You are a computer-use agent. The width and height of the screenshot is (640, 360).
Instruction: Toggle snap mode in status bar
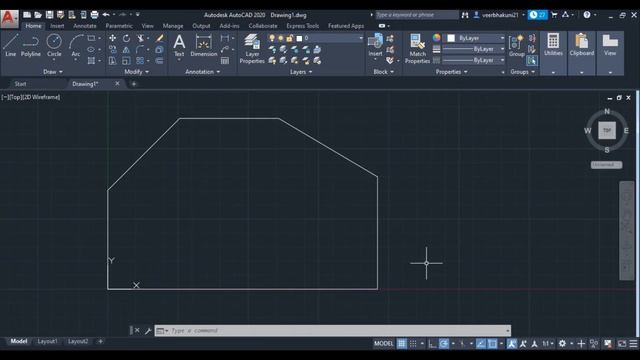tap(413, 344)
